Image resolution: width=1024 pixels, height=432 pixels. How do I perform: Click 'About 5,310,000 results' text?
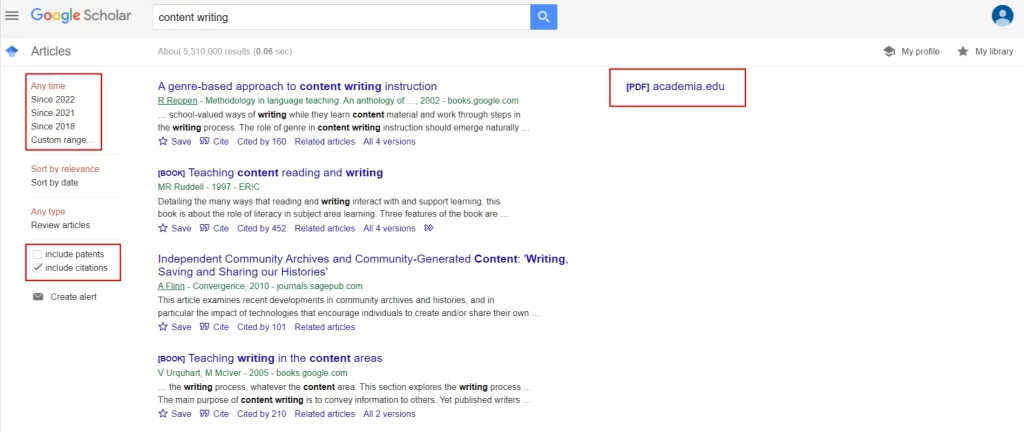pos(205,52)
